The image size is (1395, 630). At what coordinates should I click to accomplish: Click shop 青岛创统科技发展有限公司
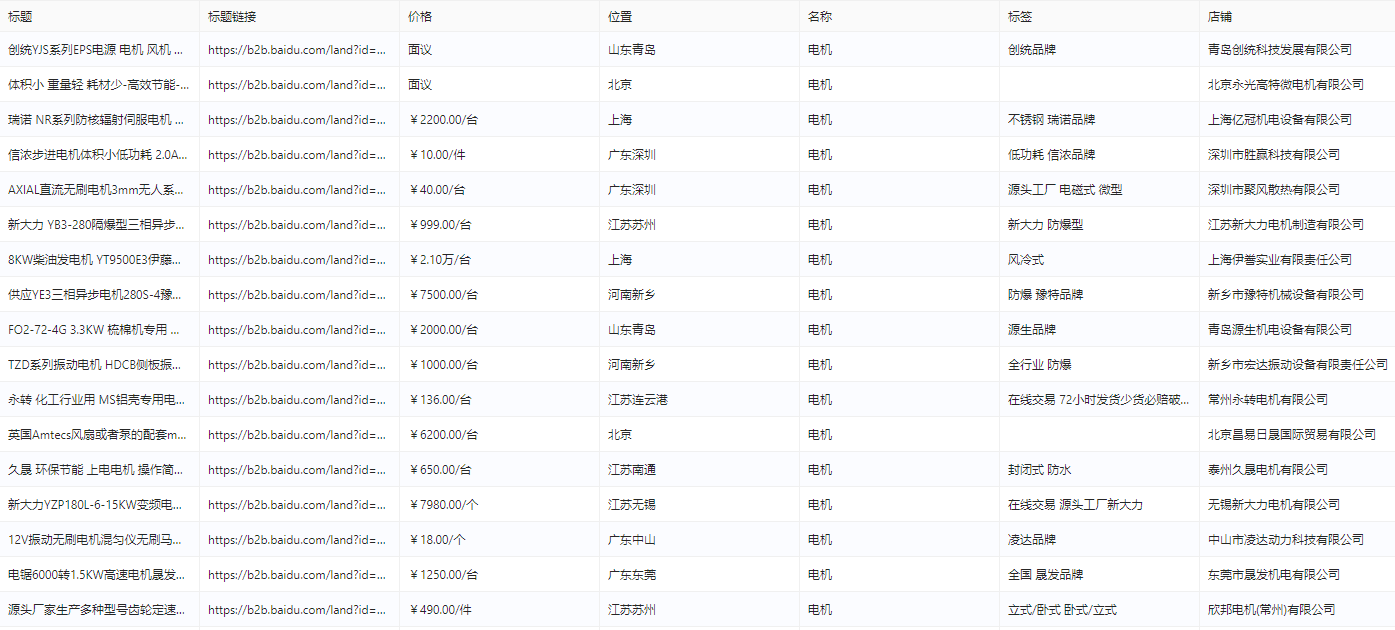pos(1280,50)
